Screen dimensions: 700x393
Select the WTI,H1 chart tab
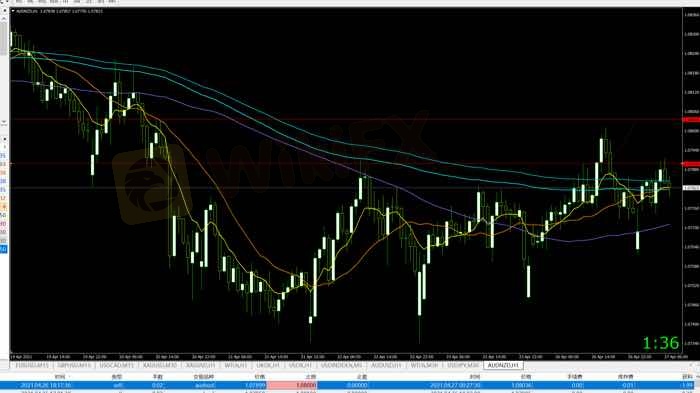[236, 365]
